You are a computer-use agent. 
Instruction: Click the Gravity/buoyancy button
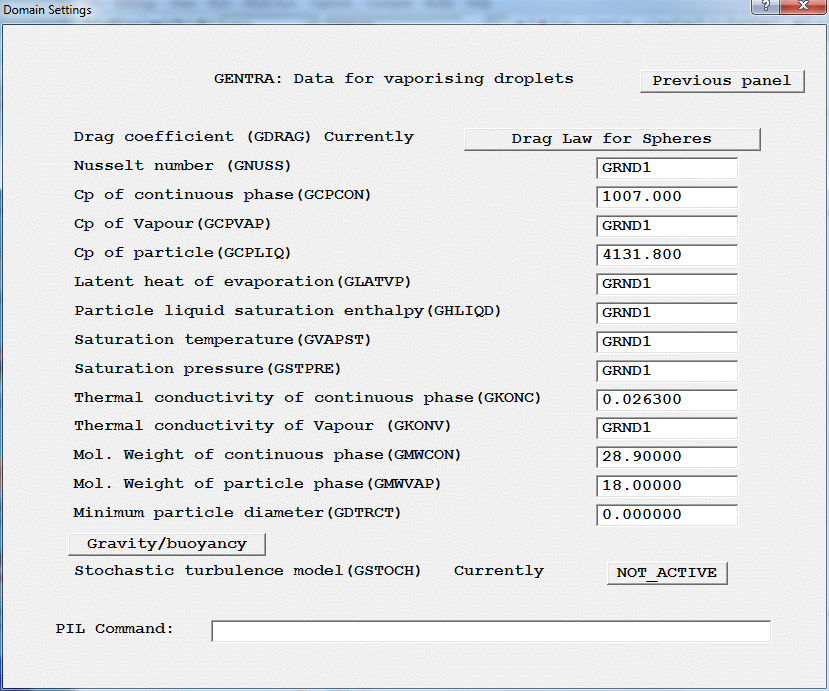[x=168, y=543]
